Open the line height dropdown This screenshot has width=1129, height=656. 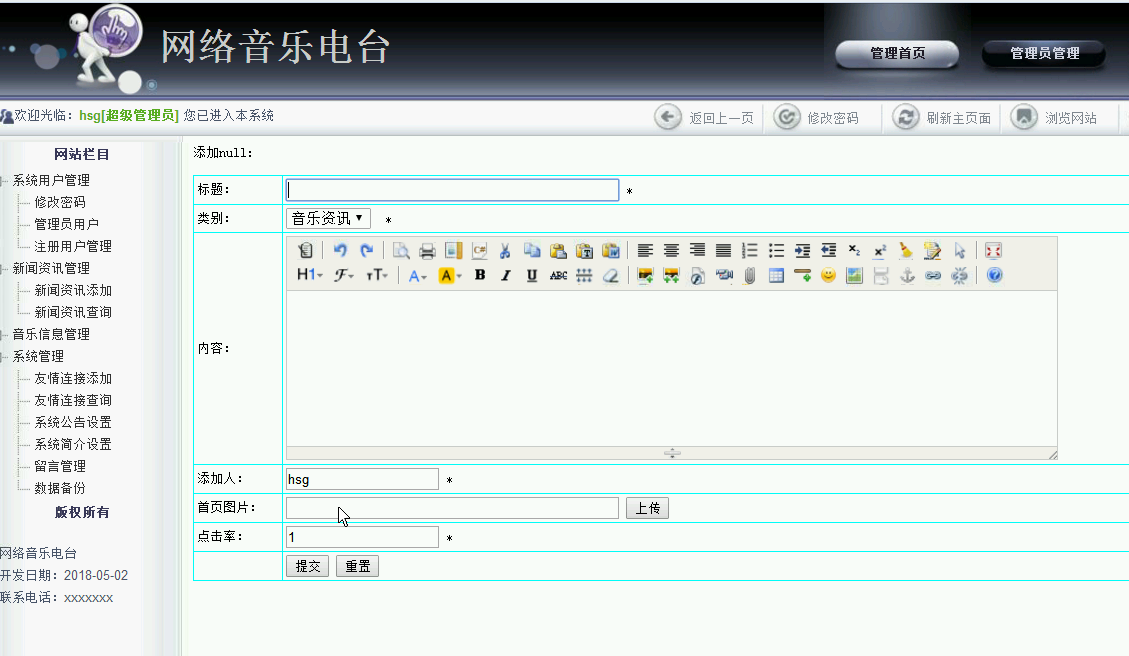[584, 275]
